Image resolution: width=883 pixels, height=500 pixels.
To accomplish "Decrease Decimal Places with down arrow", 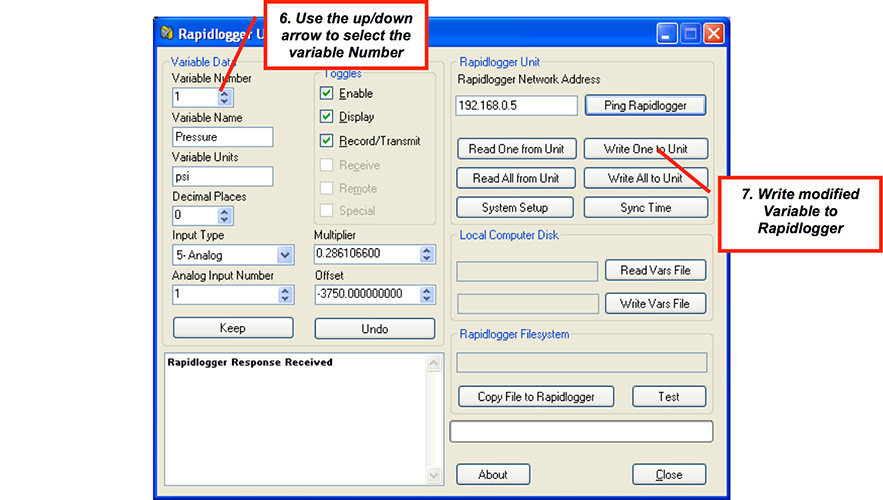I will point(225,219).
